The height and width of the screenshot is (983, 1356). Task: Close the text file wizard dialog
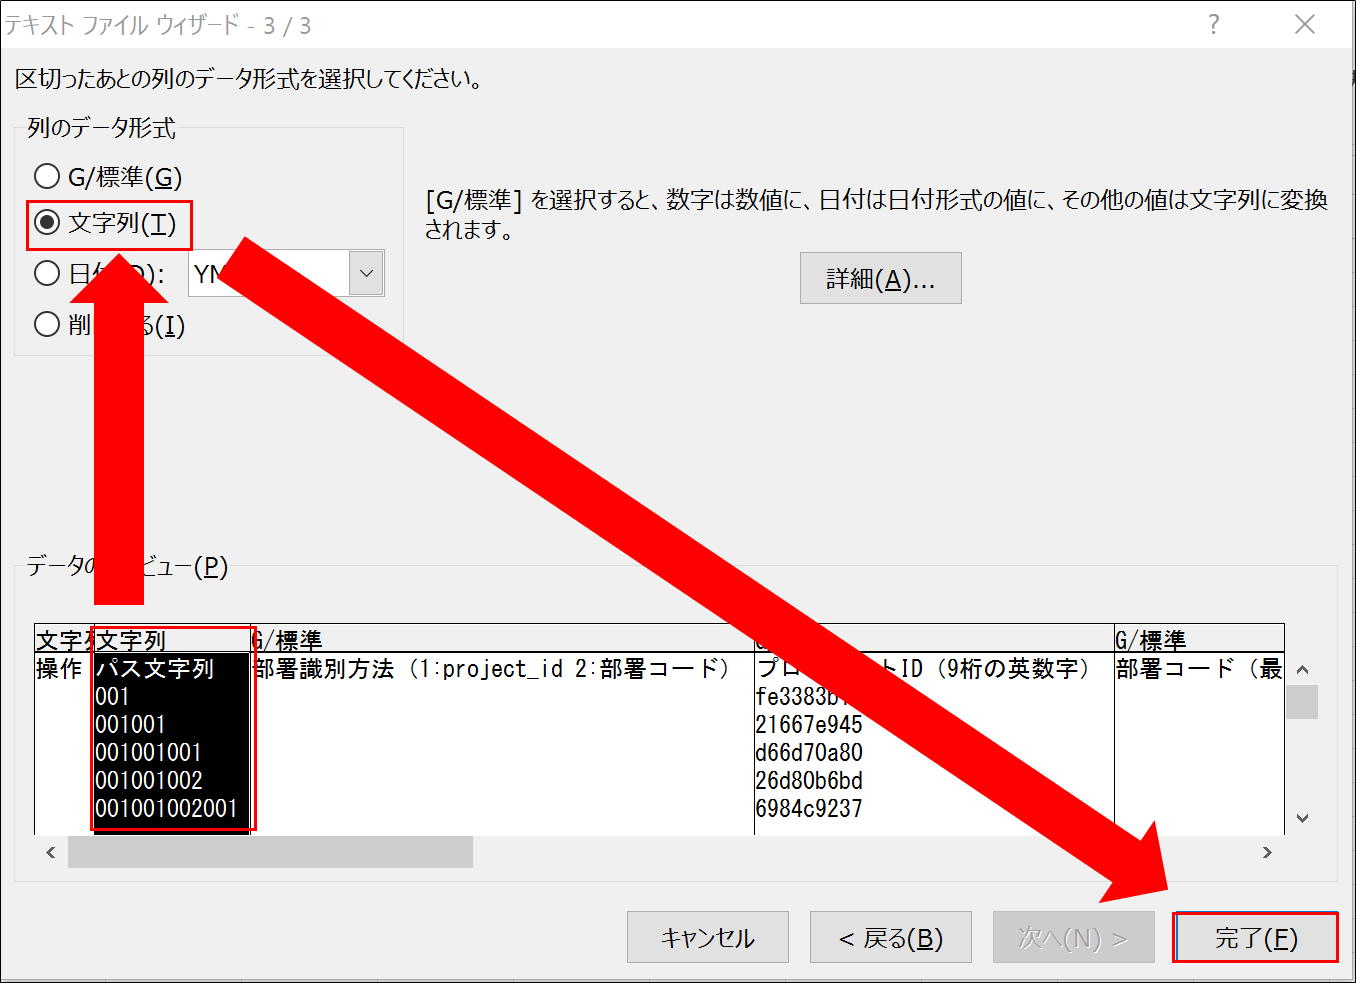(x=1304, y=24)
